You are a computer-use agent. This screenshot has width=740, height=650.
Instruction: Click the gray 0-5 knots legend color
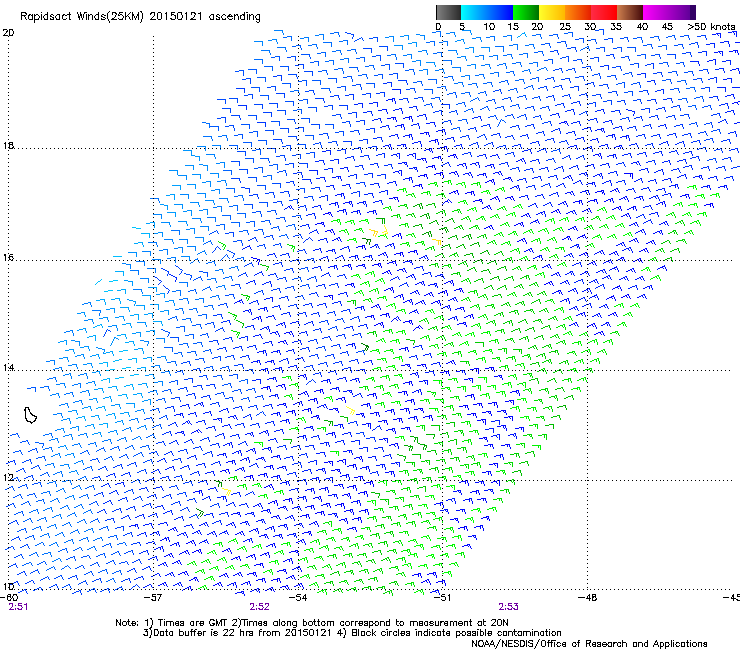tap(448, 12)
